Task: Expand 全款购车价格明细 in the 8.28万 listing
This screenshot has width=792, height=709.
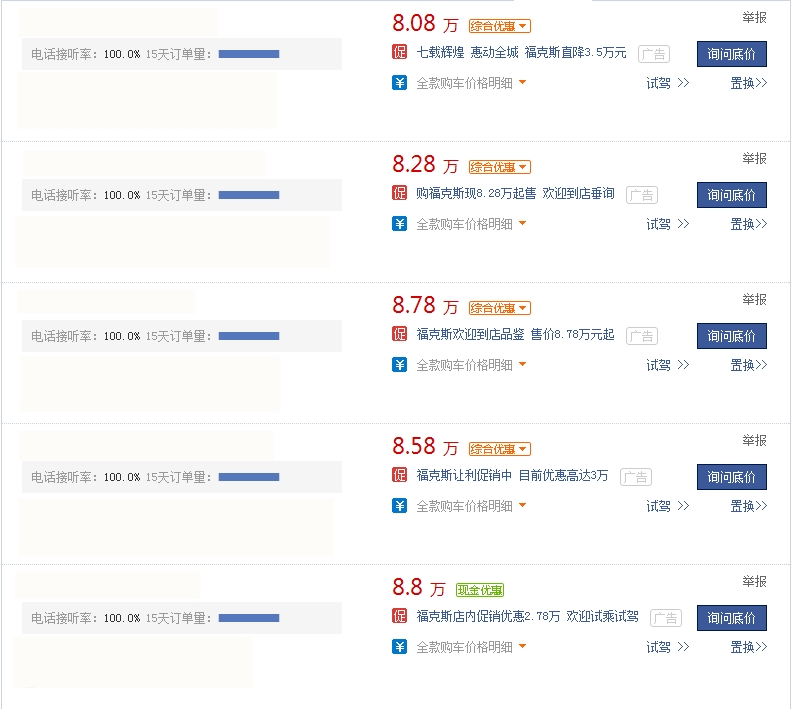Action: [470, 224]
